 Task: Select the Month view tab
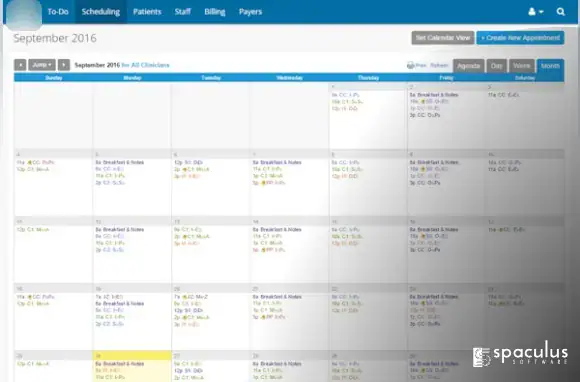550,66
